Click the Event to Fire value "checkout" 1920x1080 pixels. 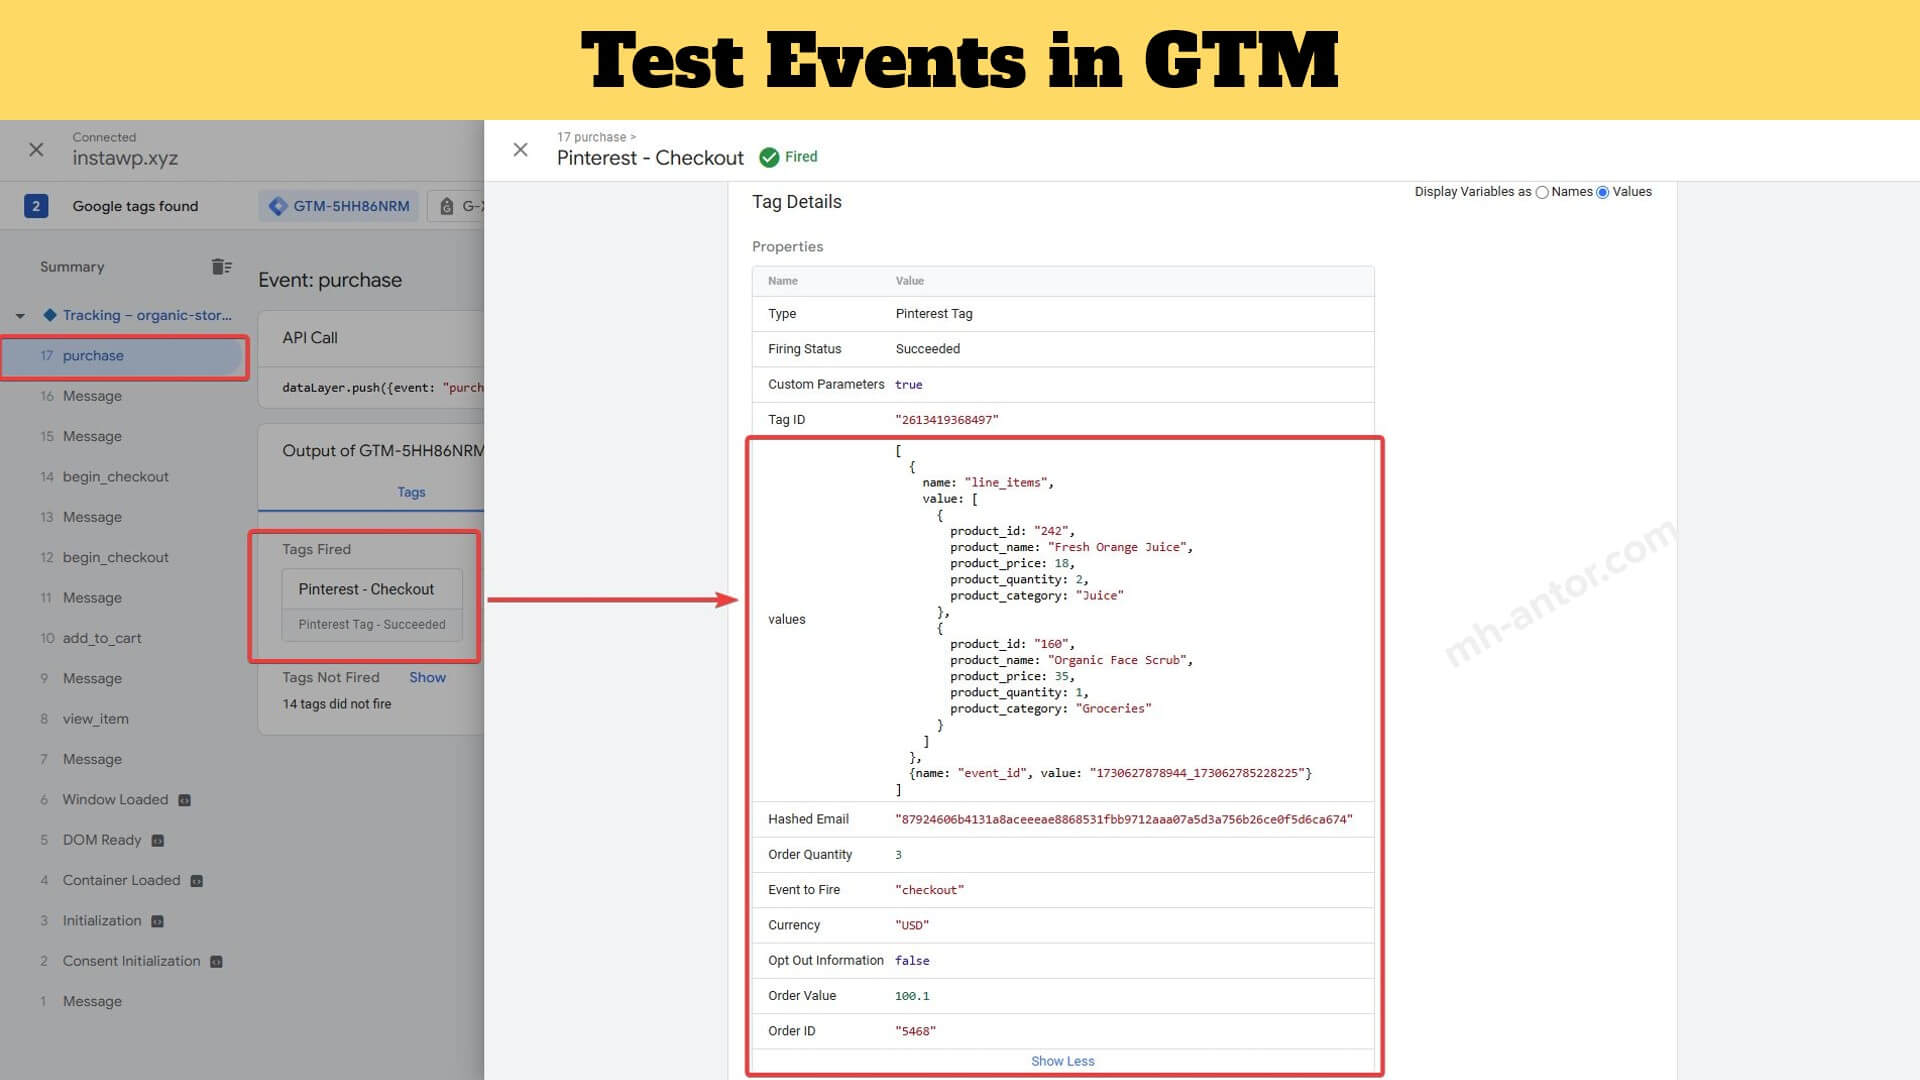tap(930, 890)
